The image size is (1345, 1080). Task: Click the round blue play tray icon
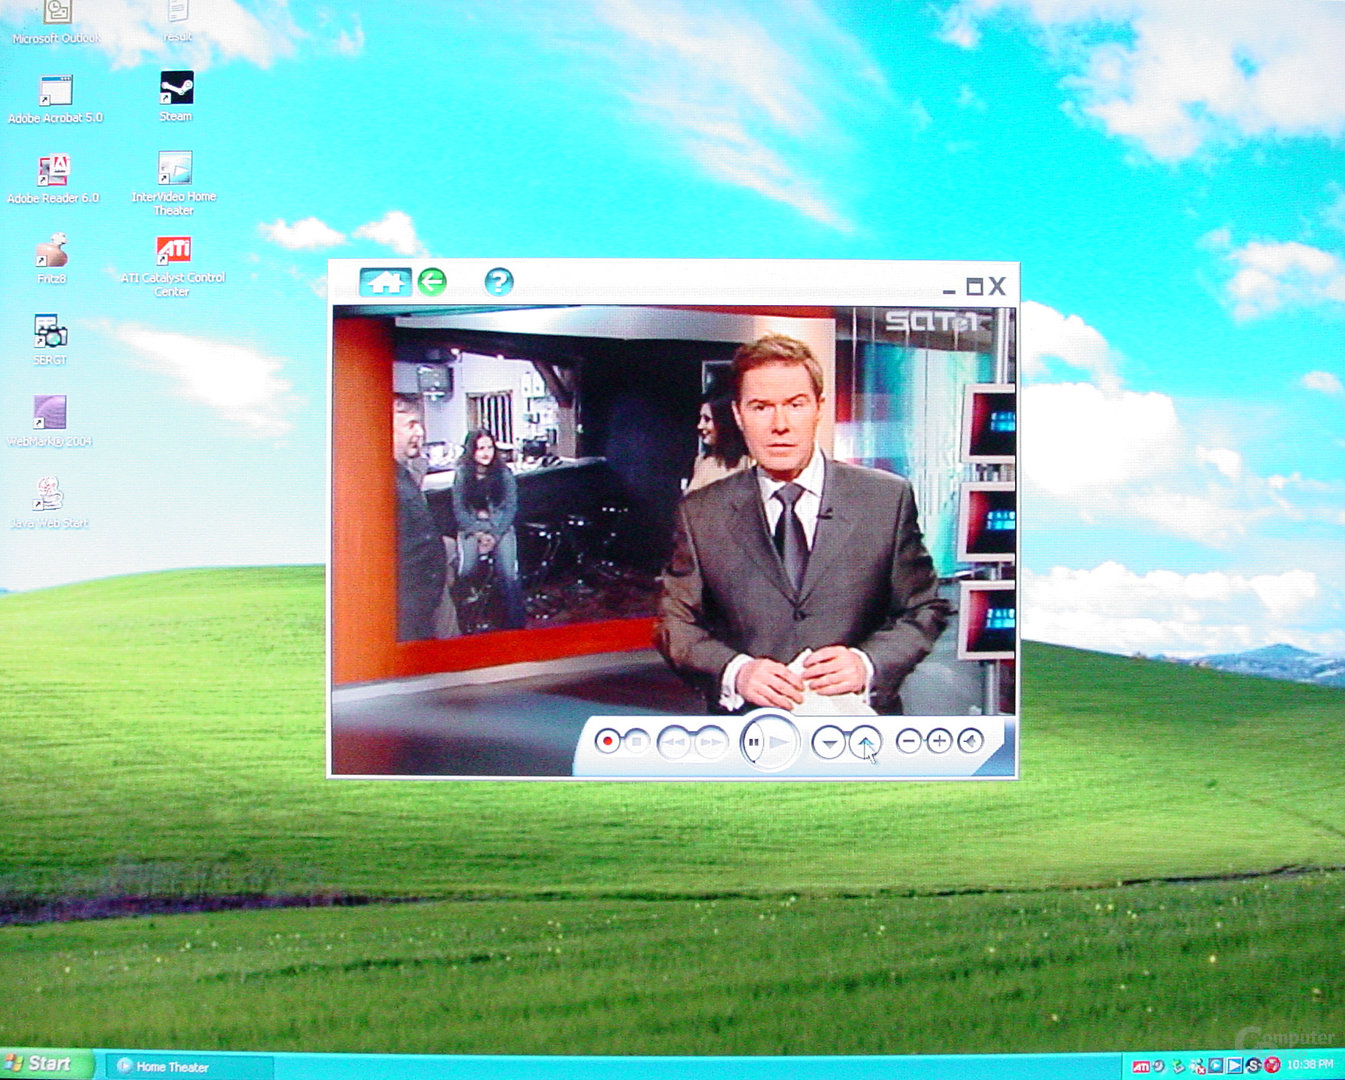1216,1066
